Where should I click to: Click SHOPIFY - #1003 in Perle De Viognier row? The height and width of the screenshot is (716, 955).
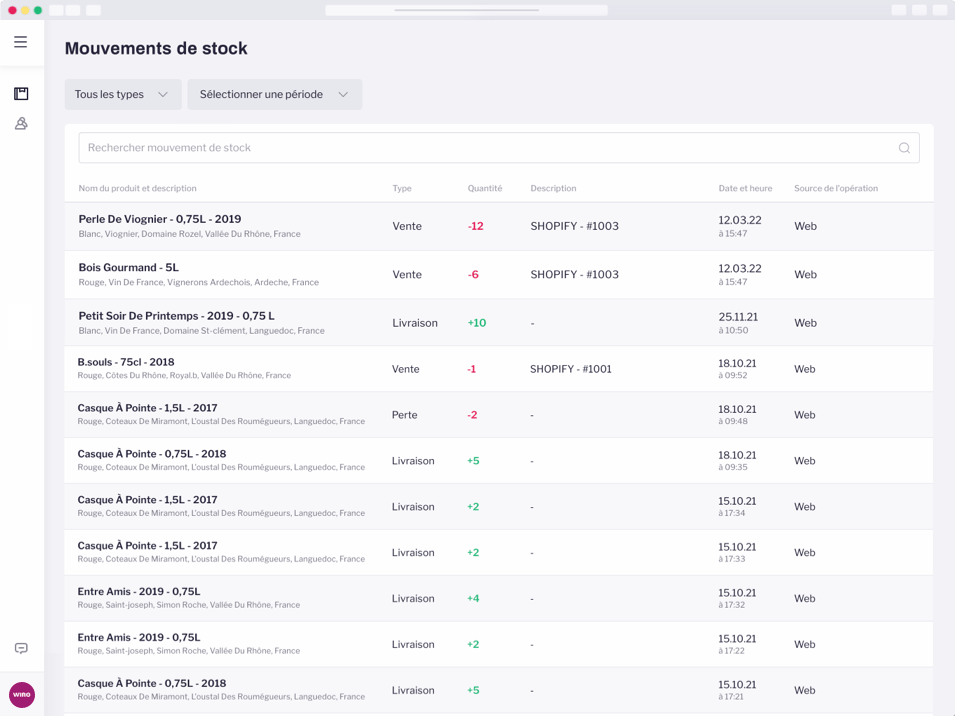tap(574, 226)
